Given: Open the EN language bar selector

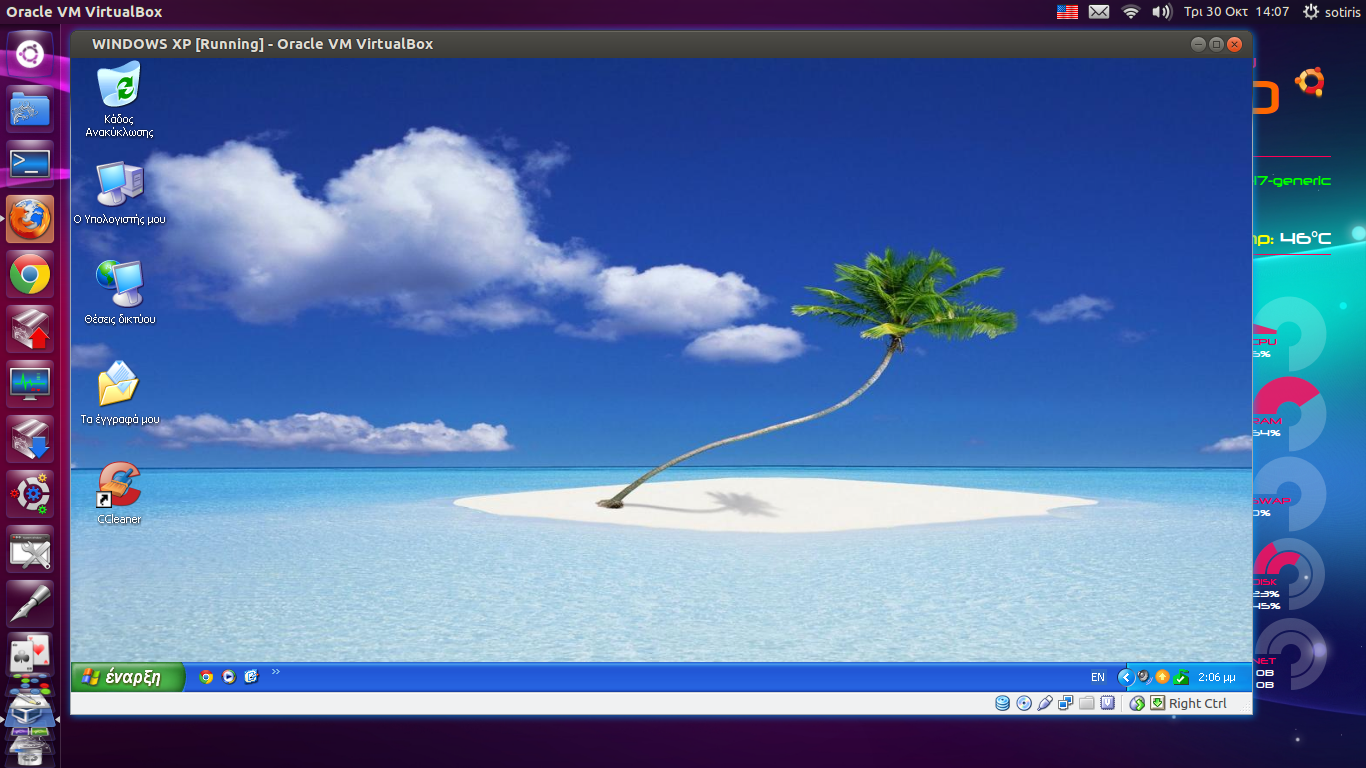Looking at the screenshot, I should point(1097,677).
